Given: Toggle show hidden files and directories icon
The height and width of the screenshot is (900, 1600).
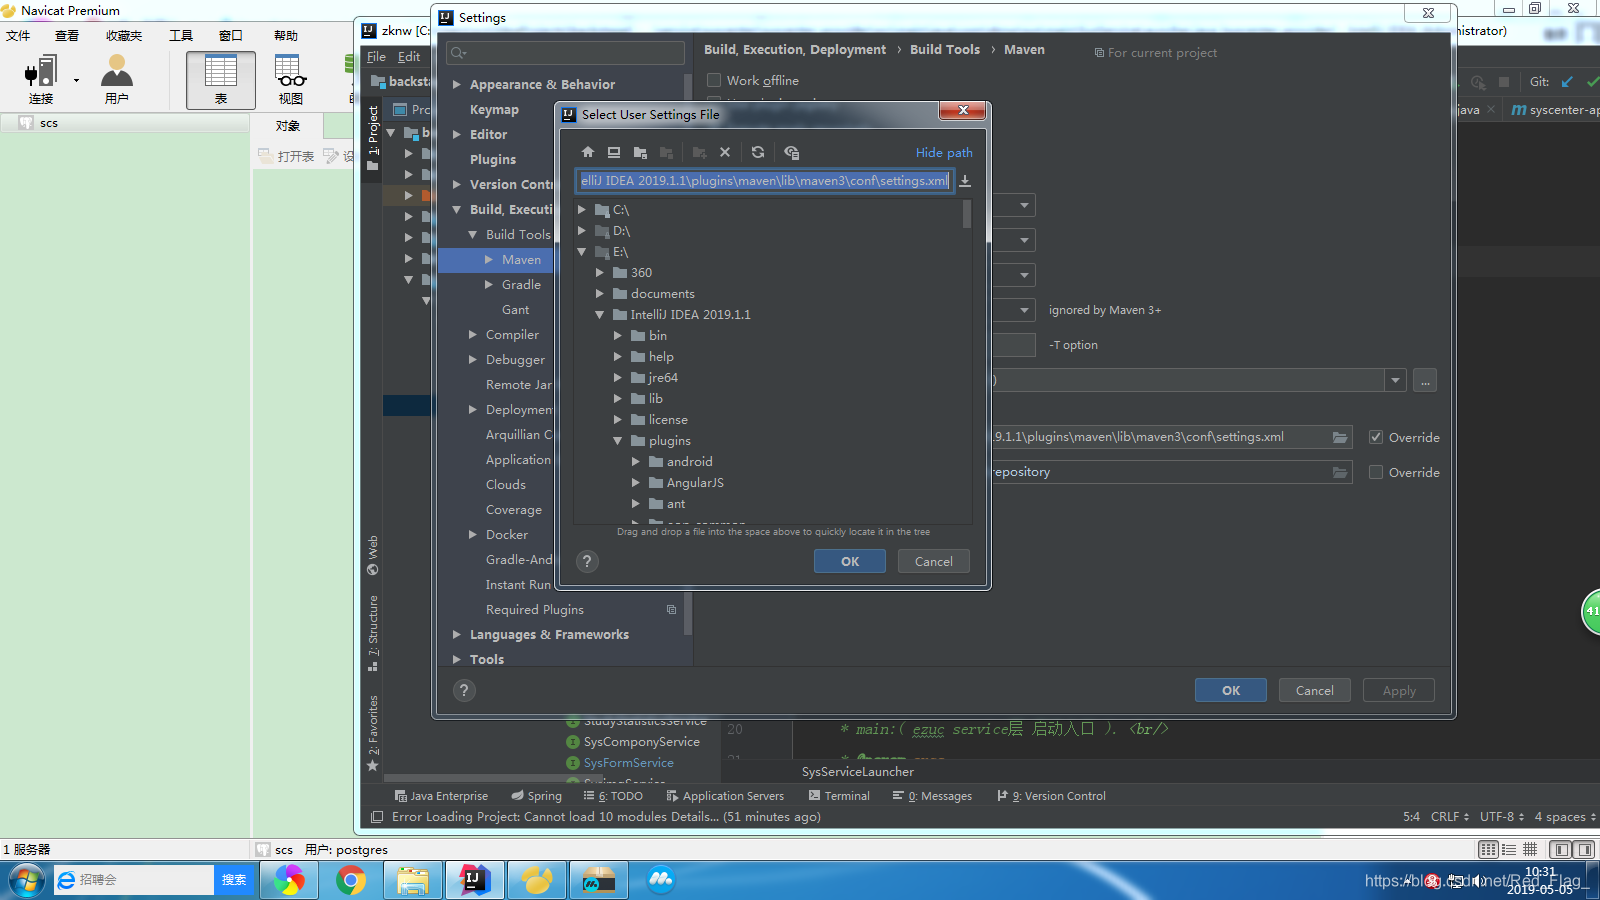Looking at the screenshot, I should pos(792,152).
